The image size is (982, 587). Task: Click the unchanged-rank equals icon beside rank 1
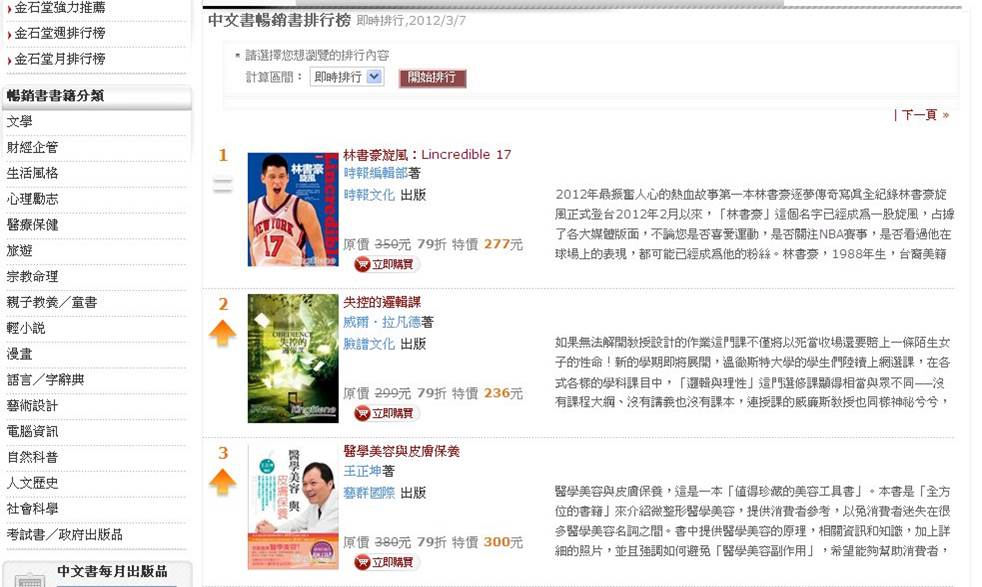click(222, 184)
